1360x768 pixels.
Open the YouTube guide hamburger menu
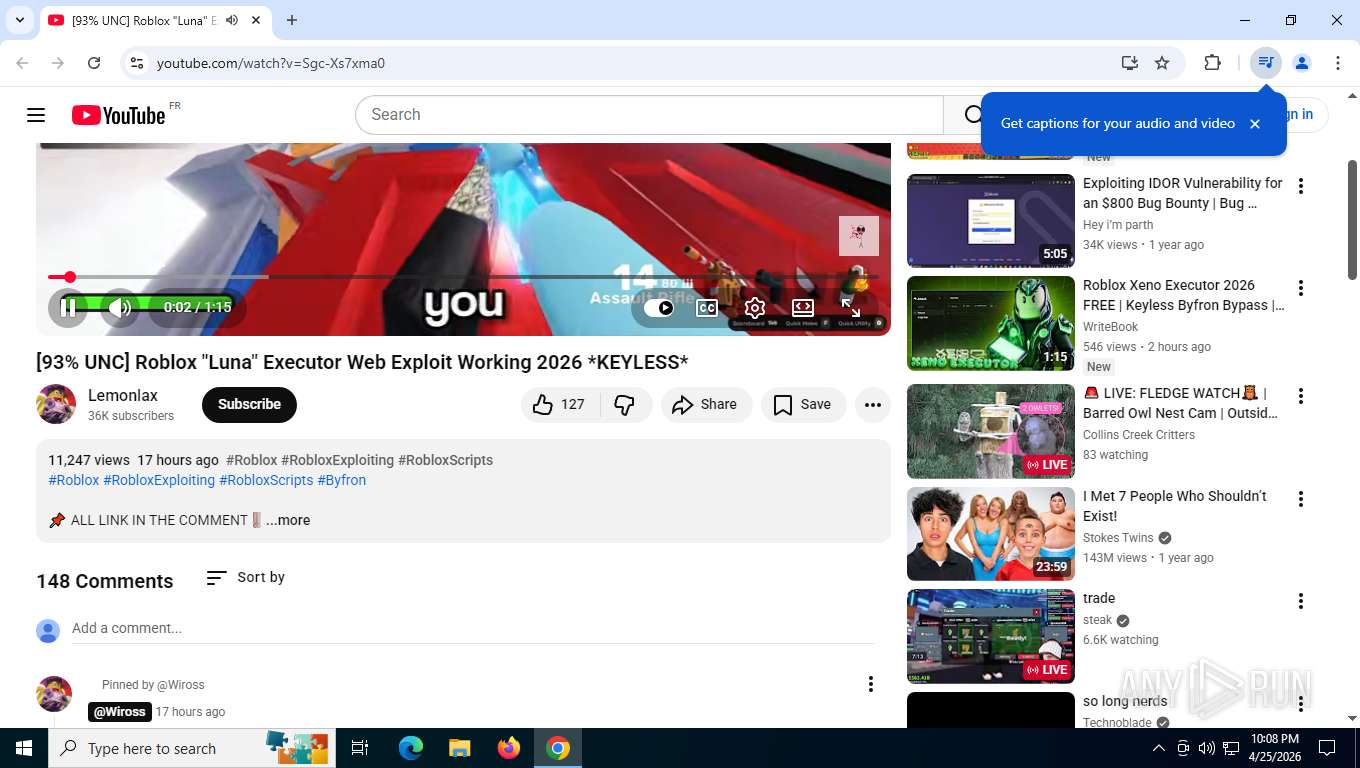[36, 115]
